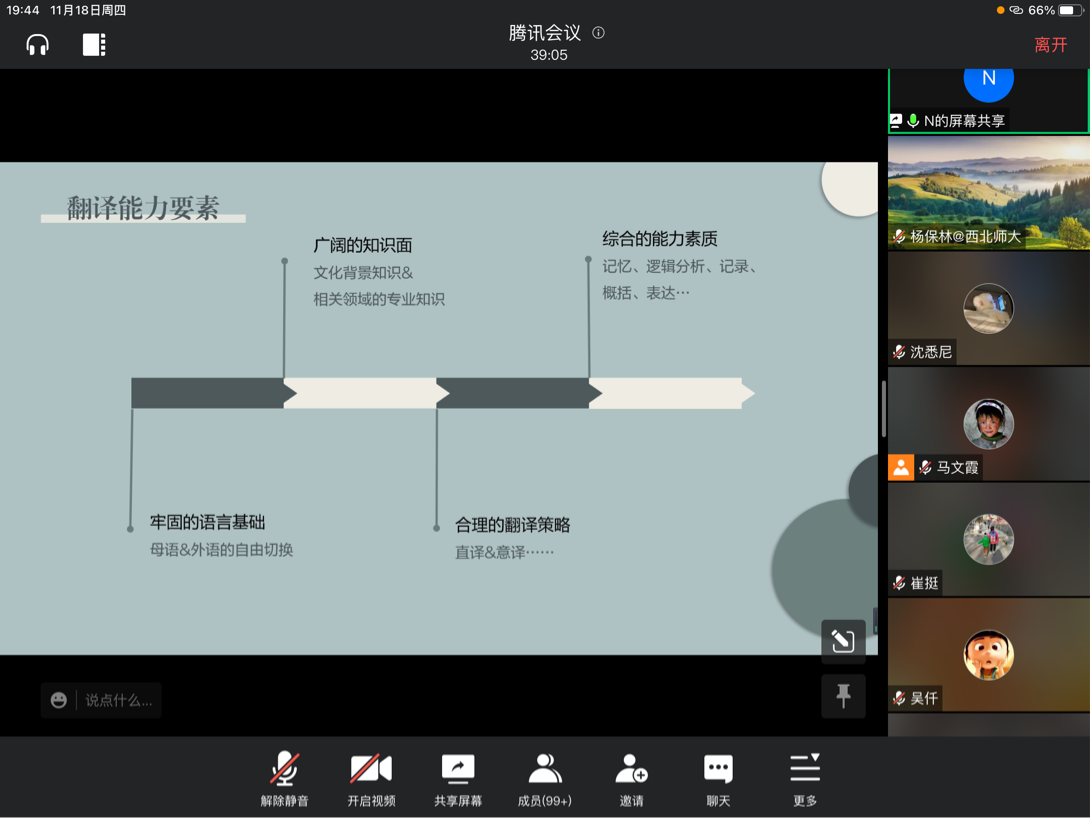The height and width of the screenshot is (818, 1090).
Task: Tap the rotate screen icon on slide
Action: click(x=843, y=641)
